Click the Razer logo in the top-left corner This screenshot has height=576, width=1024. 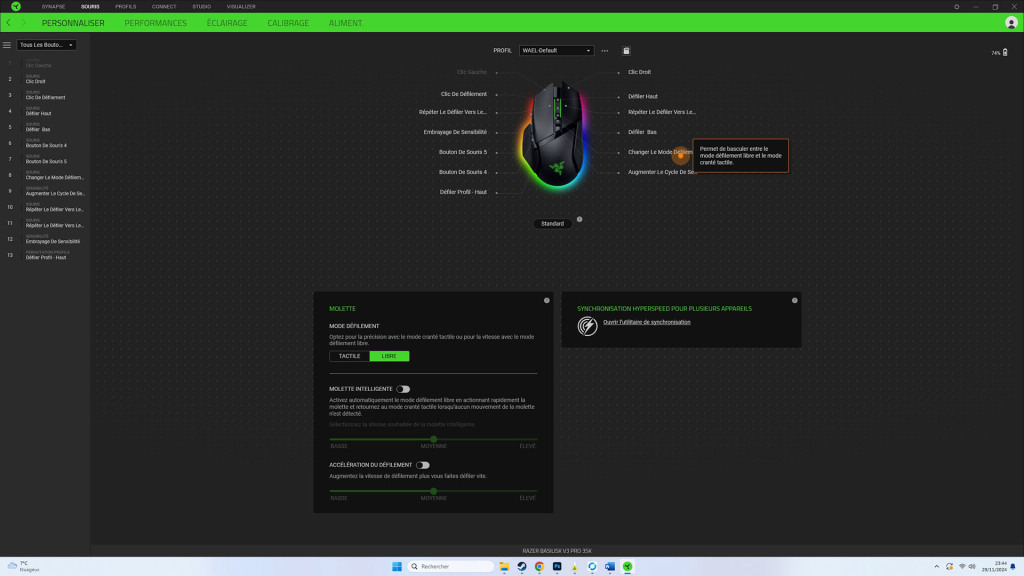[x=16, y=7]
